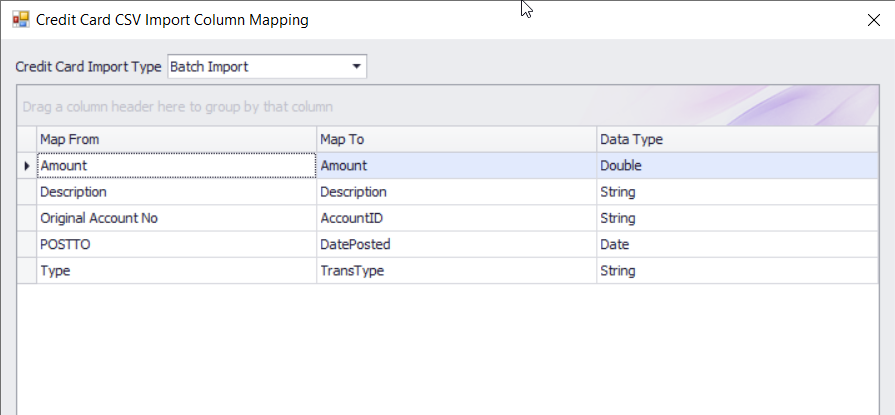Click the TransType Map To cell

(x=456, y=270)
